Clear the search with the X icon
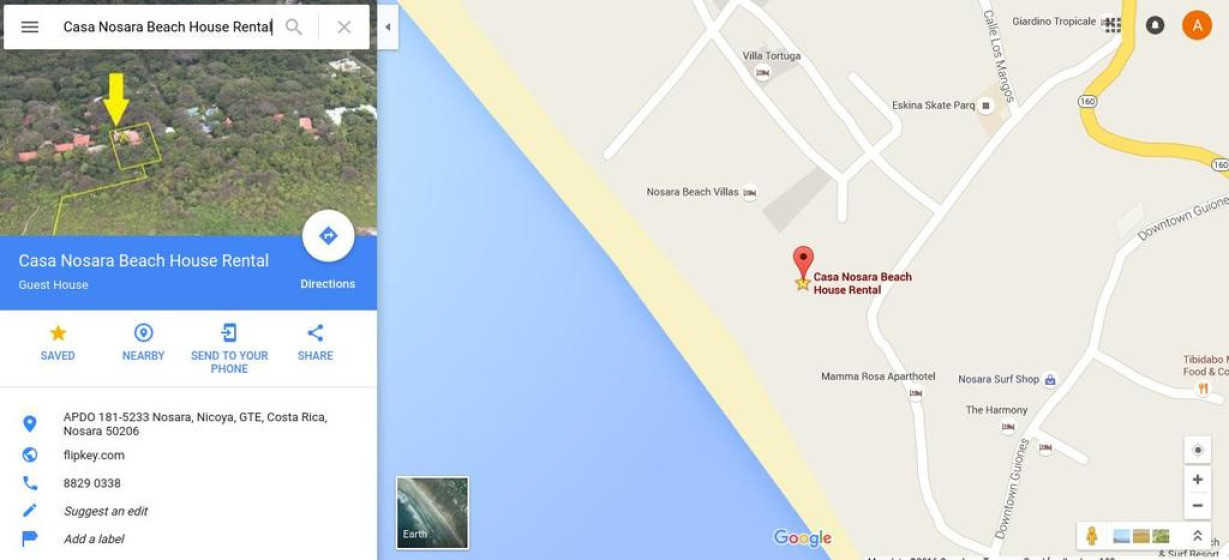This screenshot has height=560, width=1229. [344, 27]
